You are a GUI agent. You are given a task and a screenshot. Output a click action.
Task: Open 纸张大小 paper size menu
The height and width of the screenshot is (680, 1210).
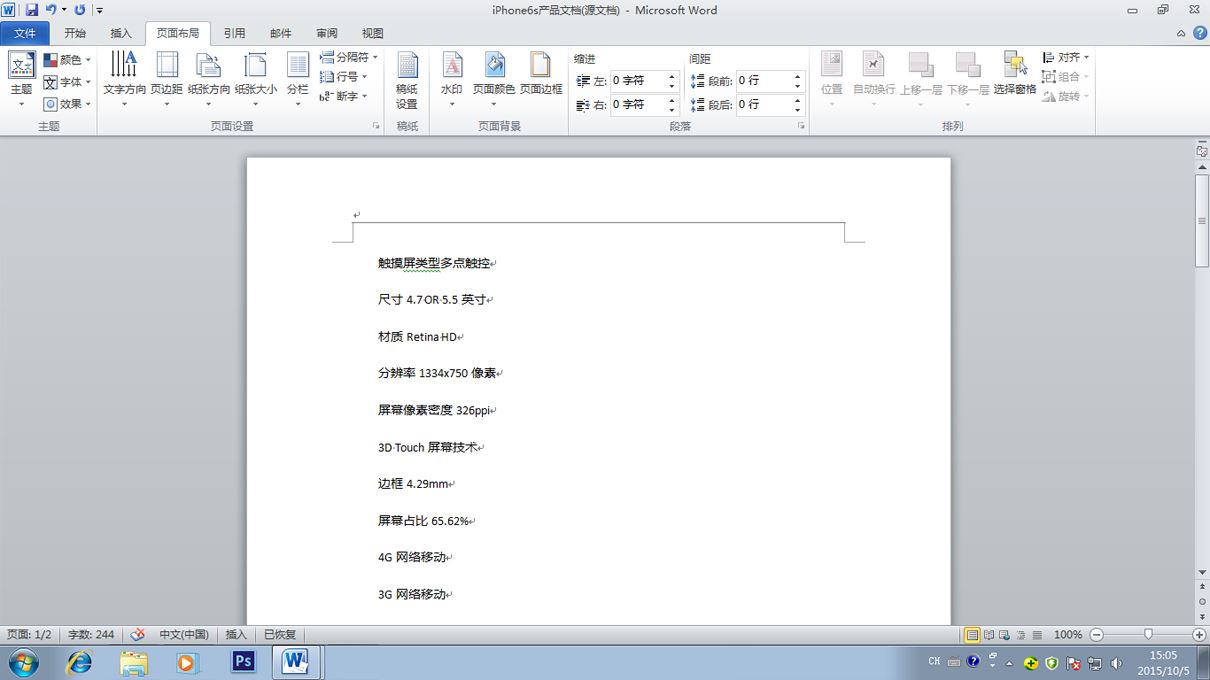(x=256, y=80)
